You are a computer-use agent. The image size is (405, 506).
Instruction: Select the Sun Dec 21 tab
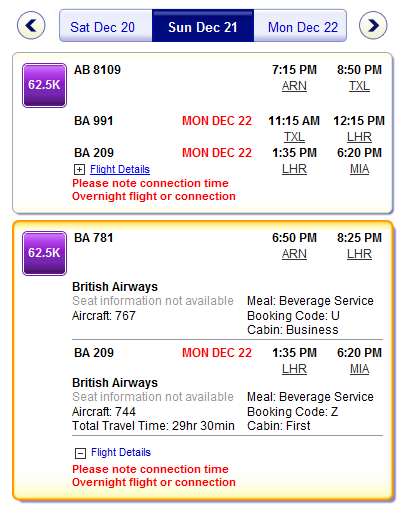(x=203, y=26)
